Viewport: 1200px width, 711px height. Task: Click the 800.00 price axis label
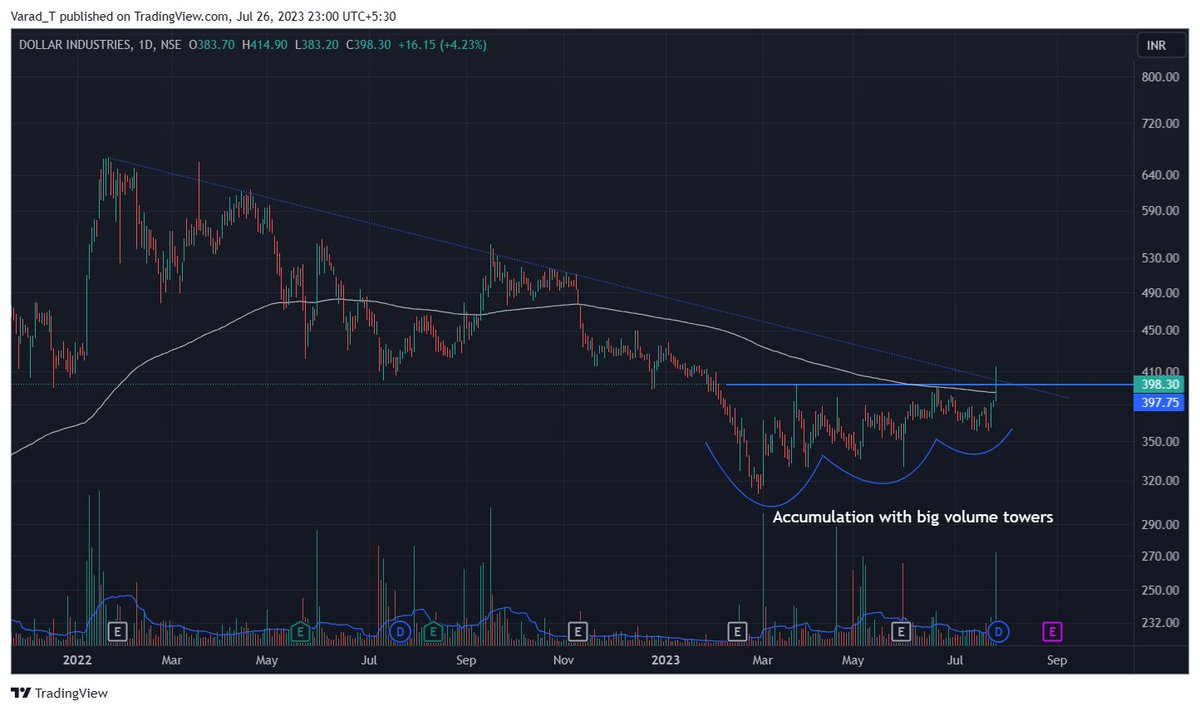pos(1161,77)
